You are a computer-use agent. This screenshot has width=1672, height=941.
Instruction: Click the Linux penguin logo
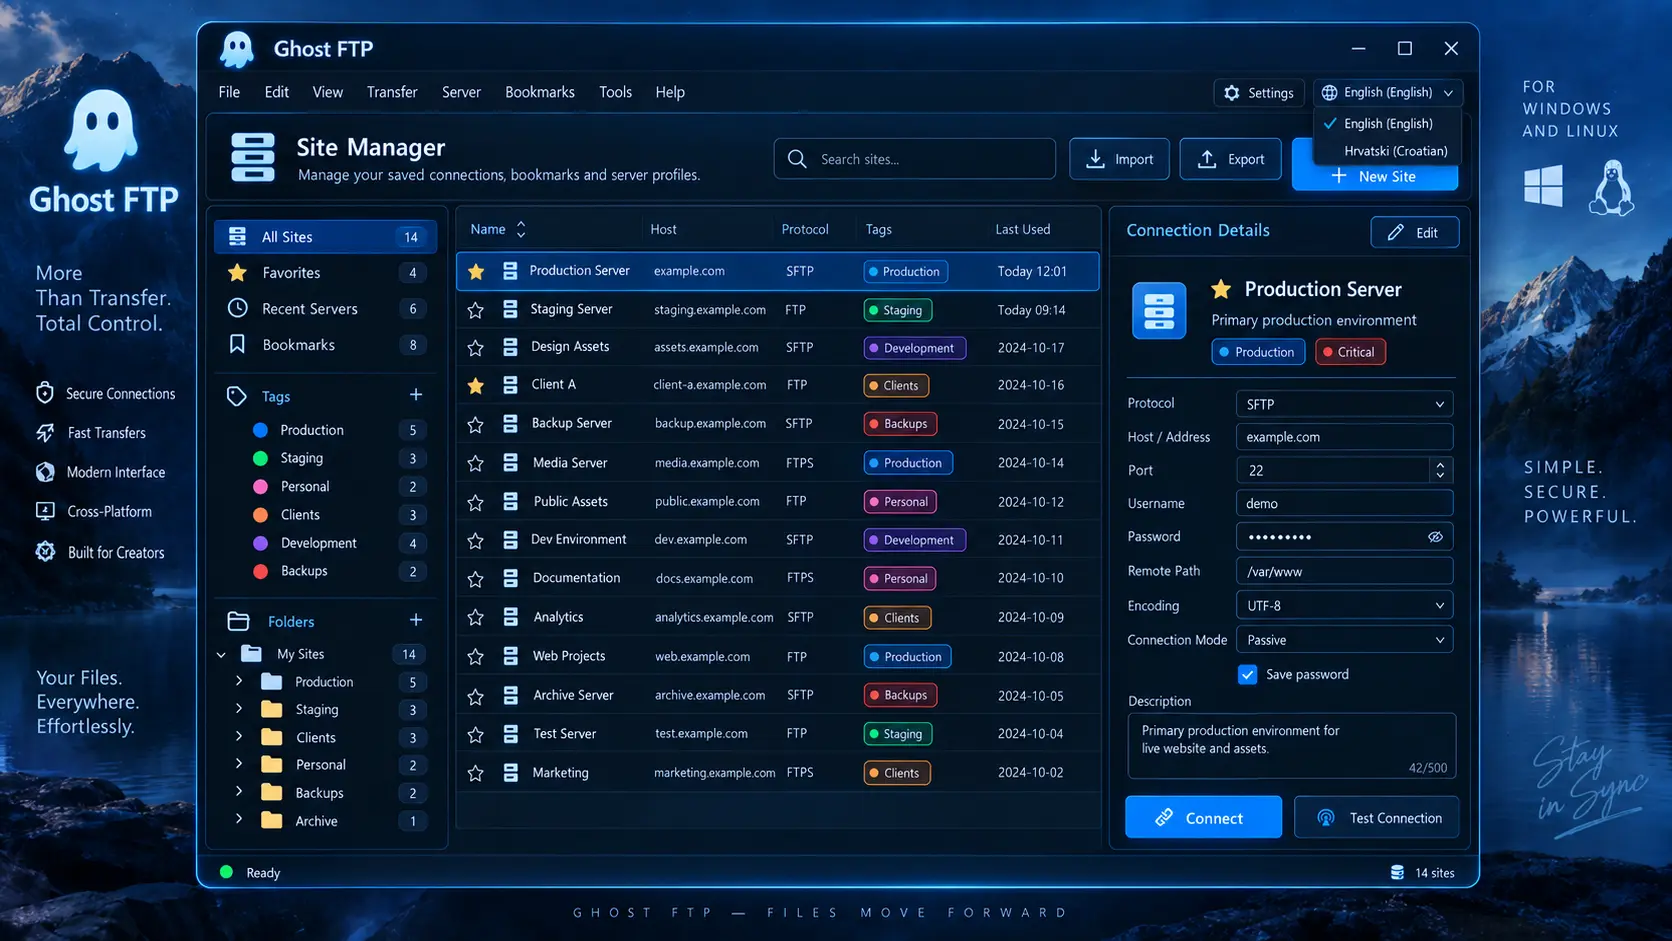pos(1611,187)
